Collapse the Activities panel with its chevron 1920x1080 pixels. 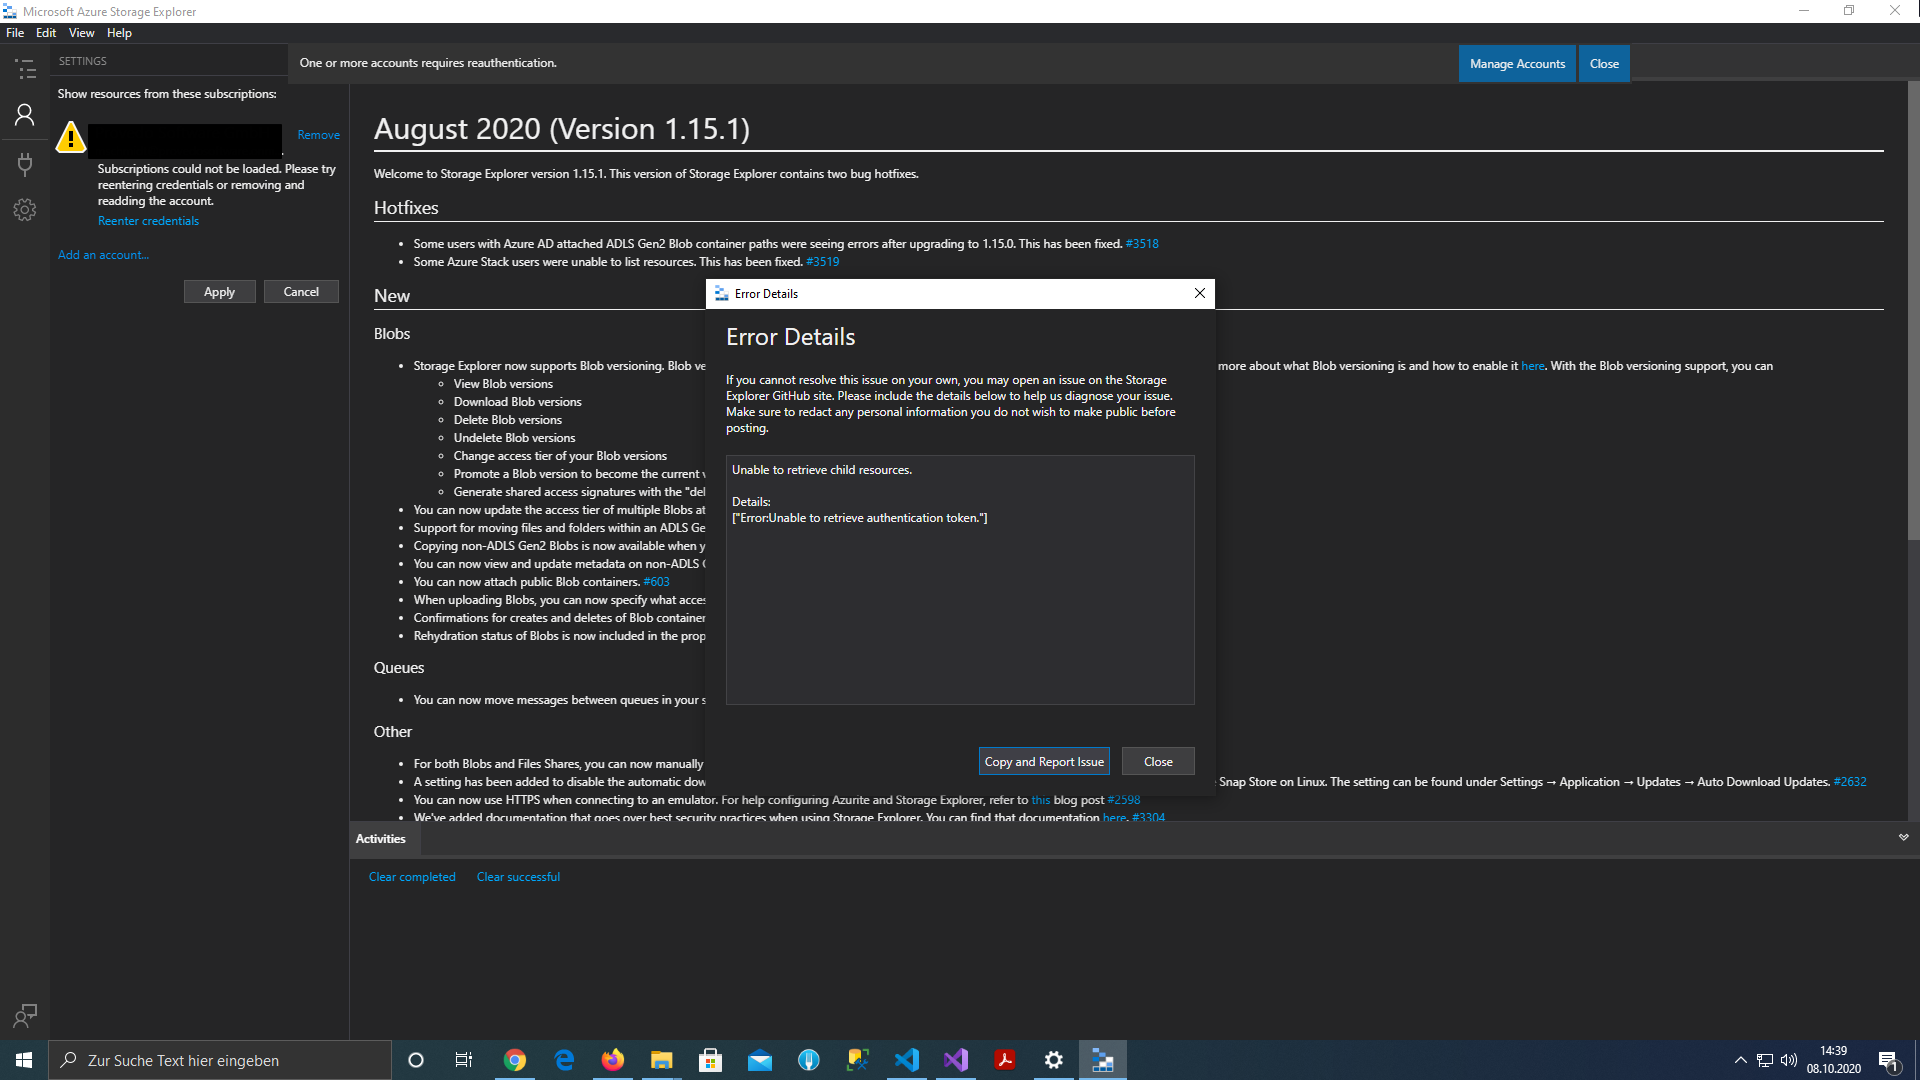pyautogui.click(x=1902, y=838)
